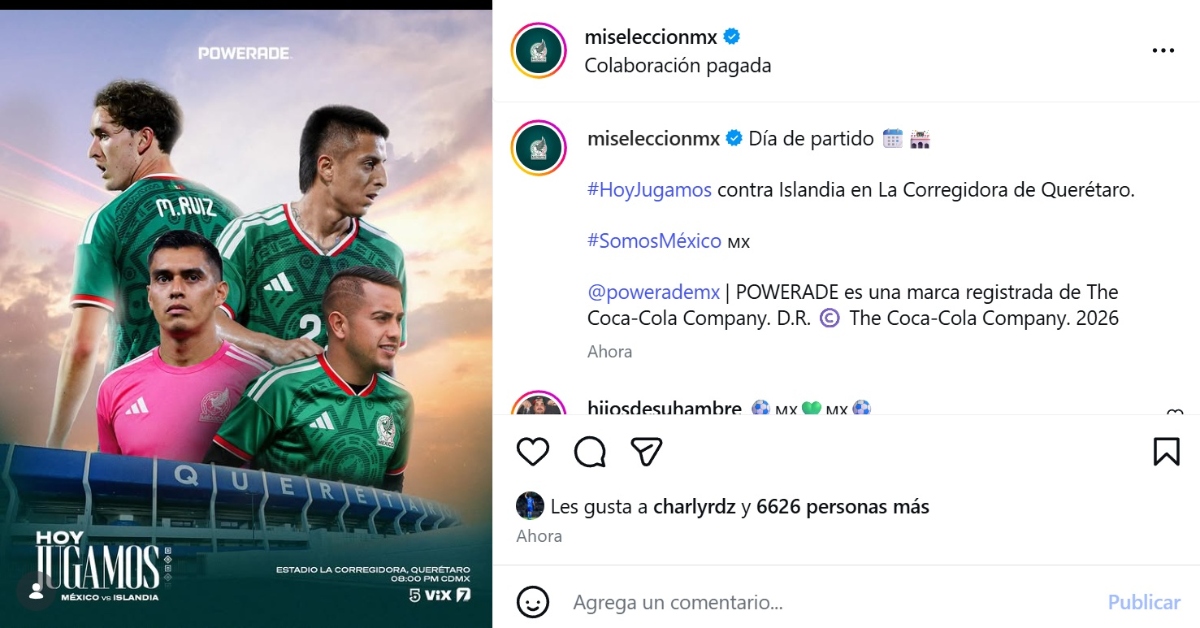Like the hijosdesuhambre comment

(x=1175, y=413)
